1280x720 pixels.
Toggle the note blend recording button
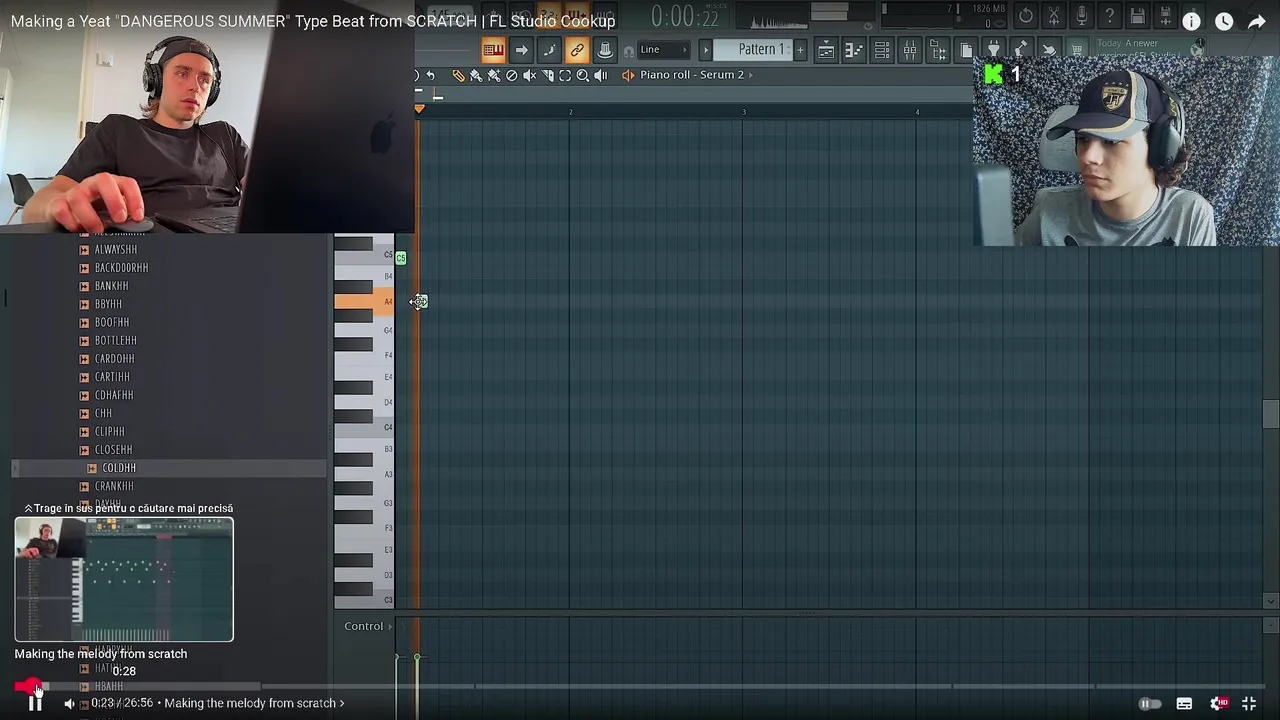click(x=549, y=50)
